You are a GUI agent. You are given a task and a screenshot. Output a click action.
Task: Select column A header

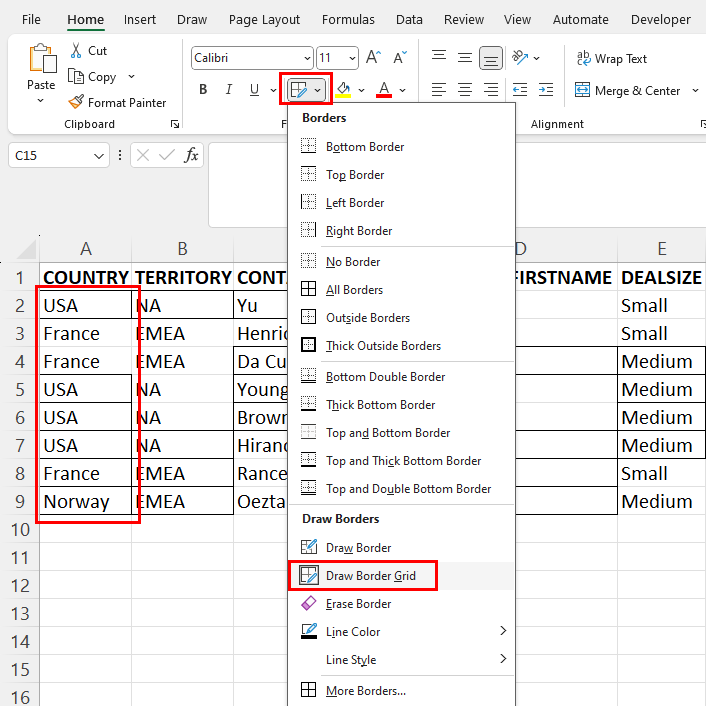[x=86, y=249]
